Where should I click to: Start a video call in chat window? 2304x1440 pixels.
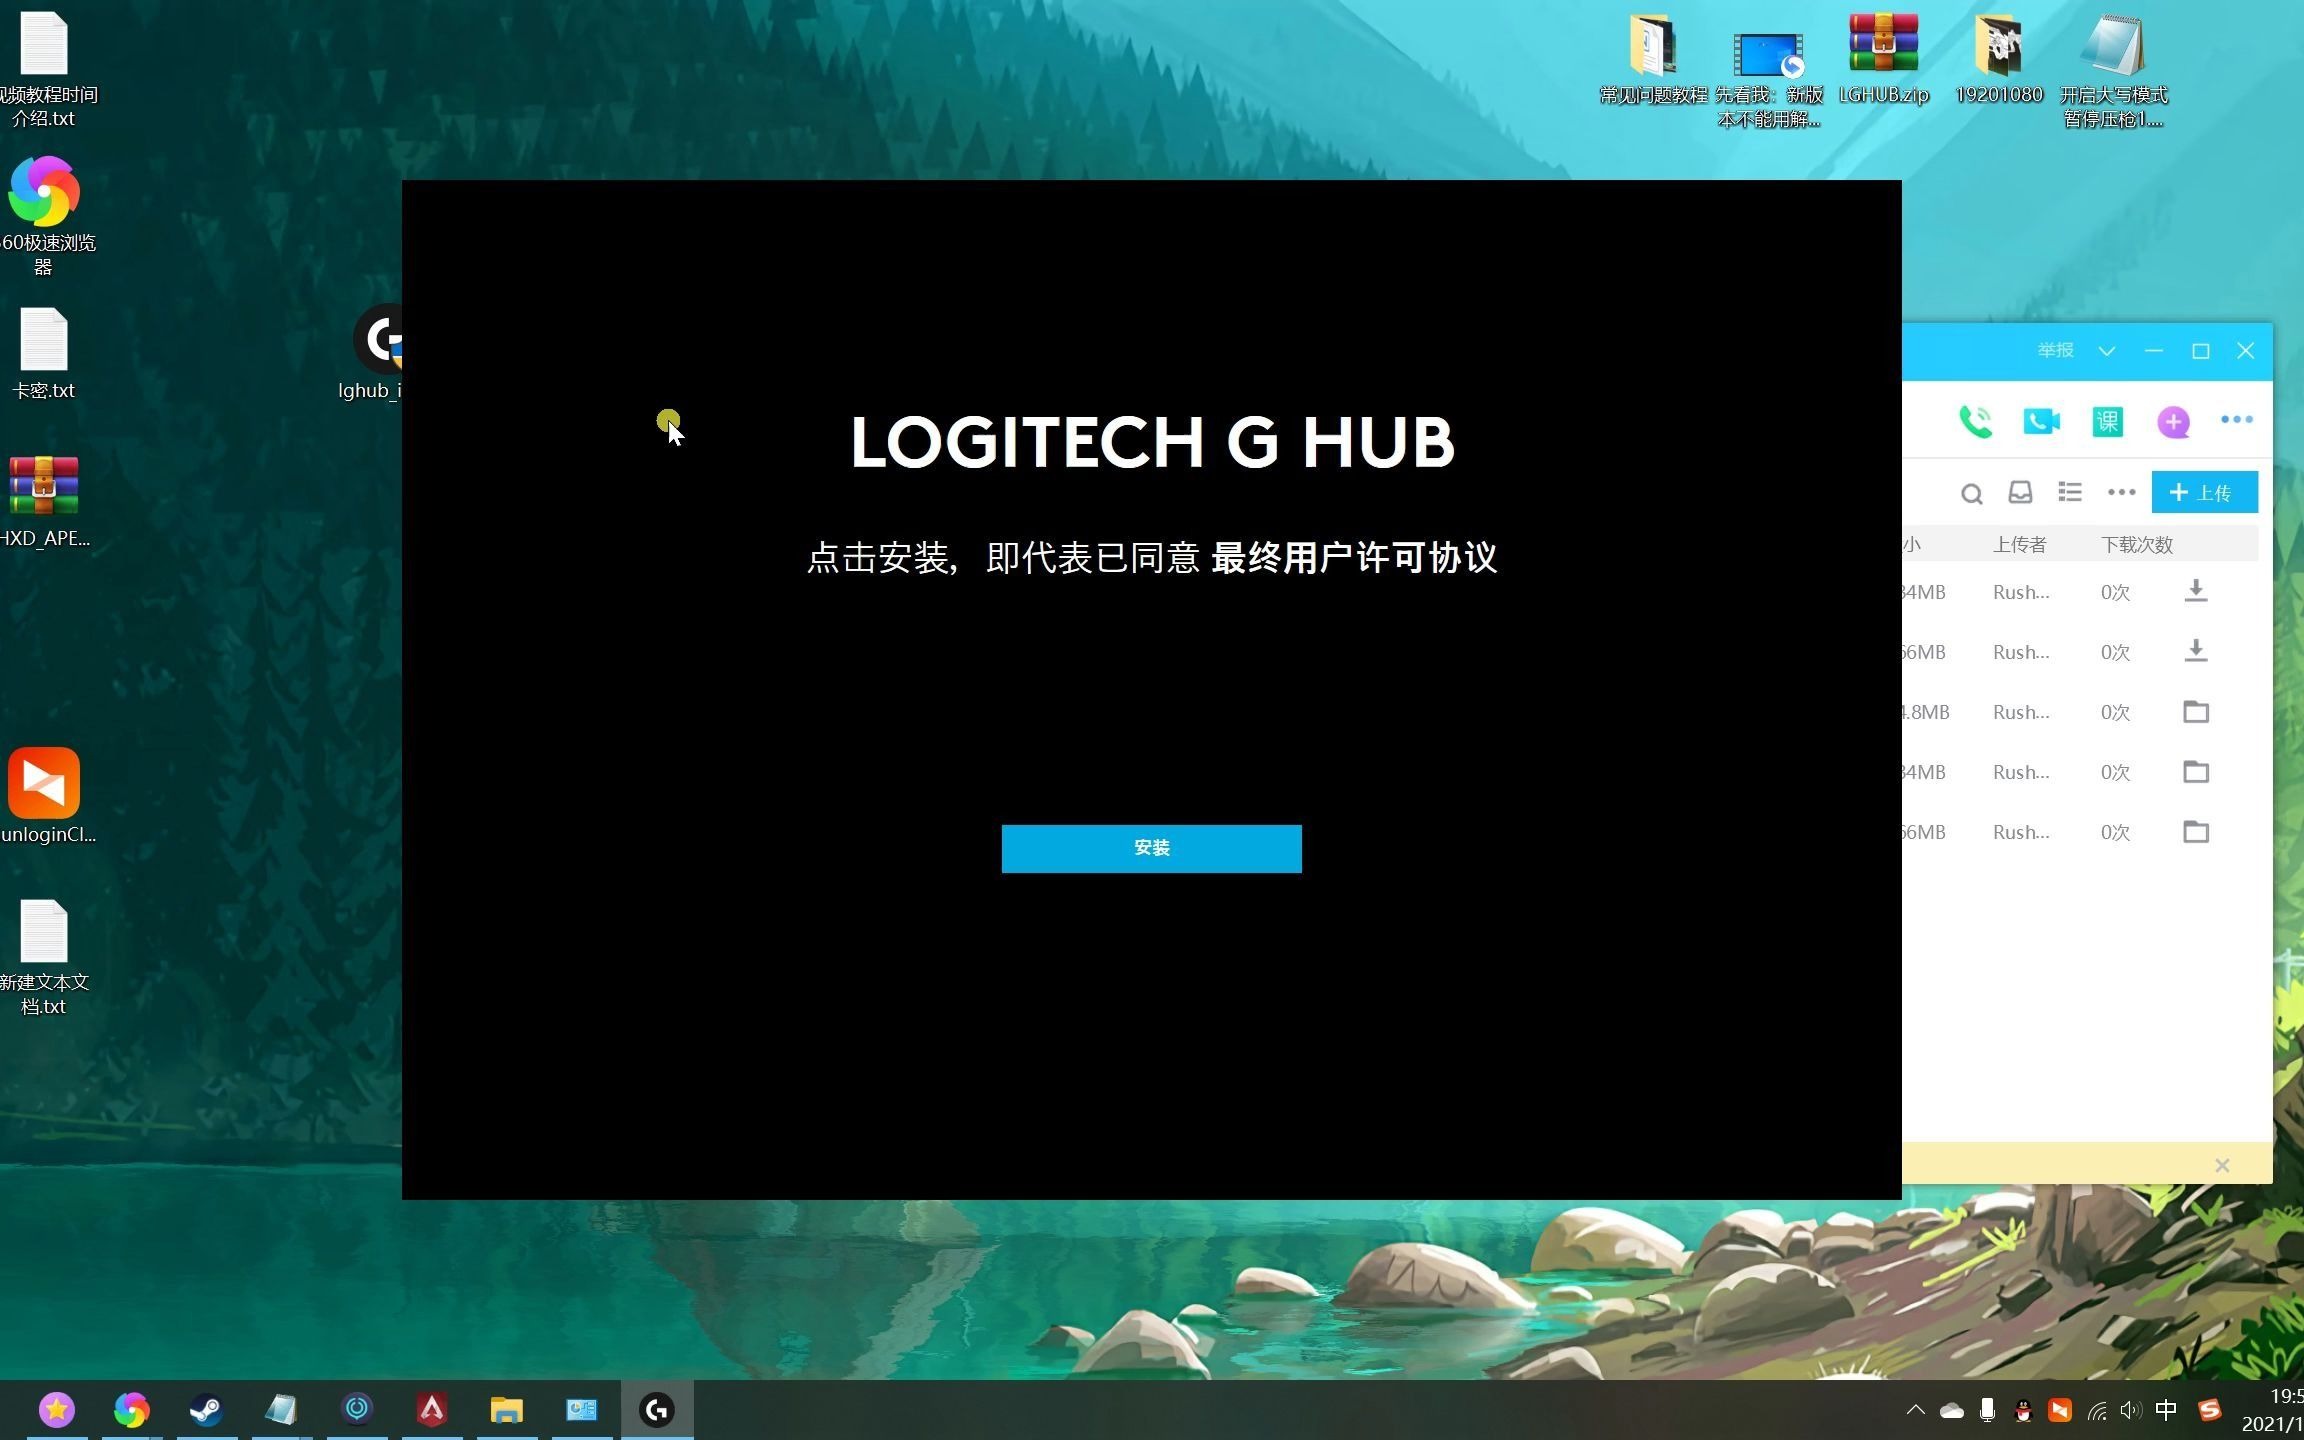click(x=2040, y=421)
